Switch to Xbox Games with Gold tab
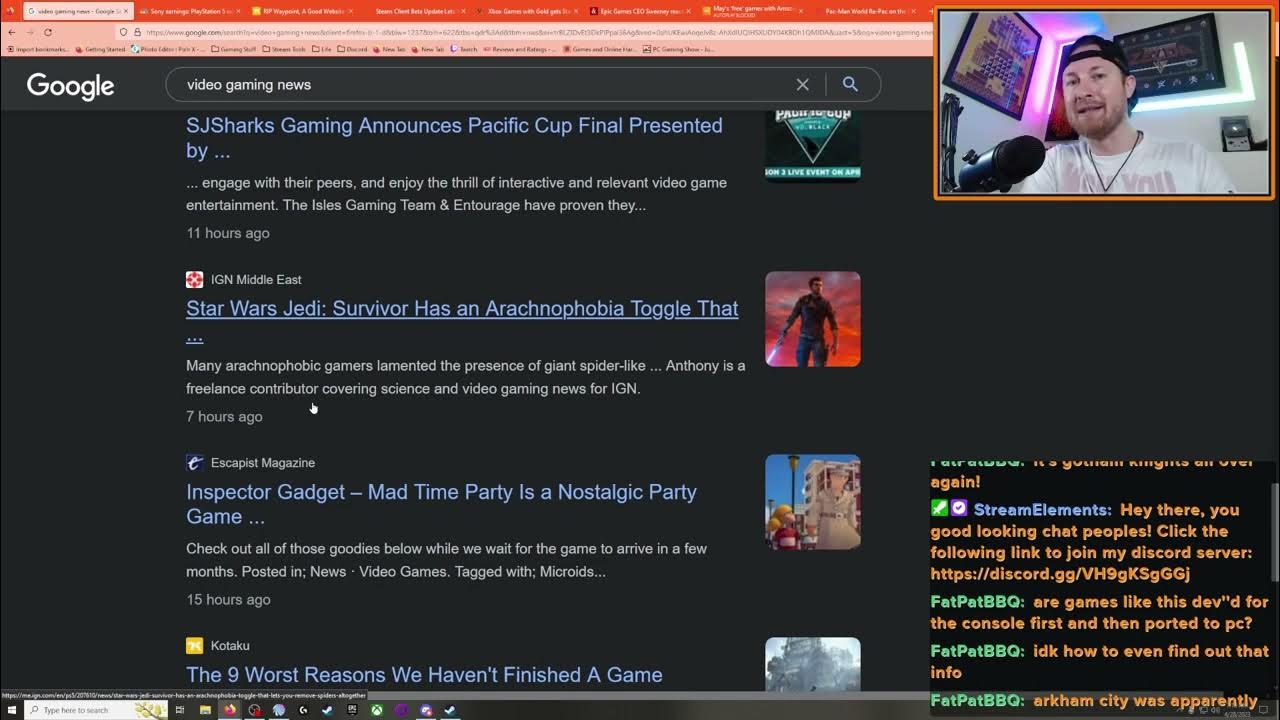Screen dimensions: 1280x720 click(x=526, y=11)
